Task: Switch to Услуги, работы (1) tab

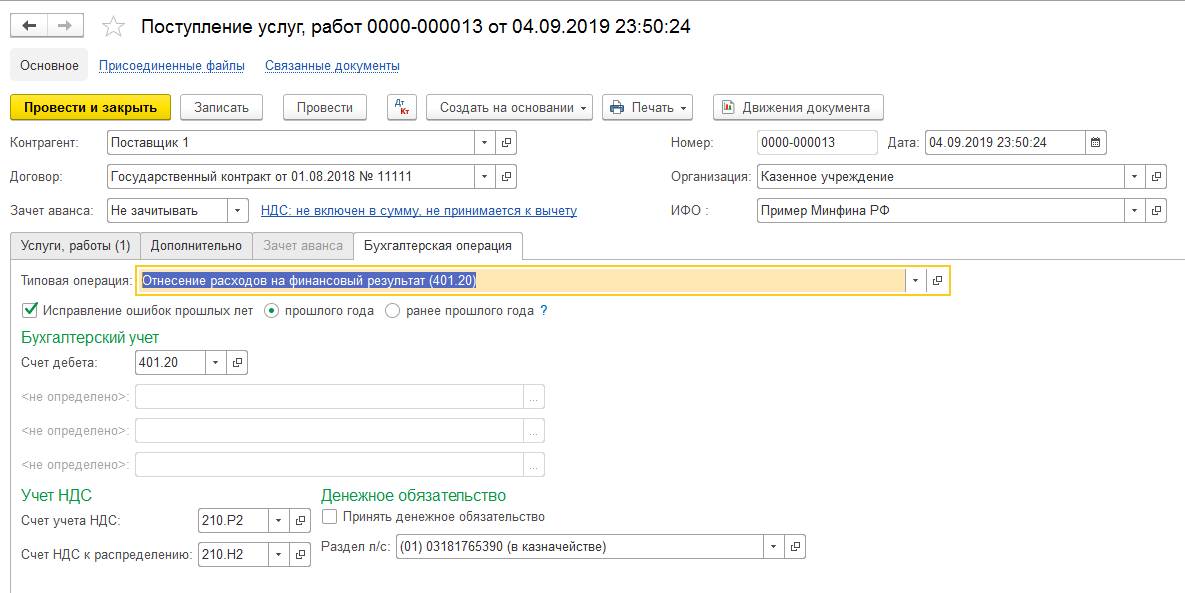Action: (76, 246)
